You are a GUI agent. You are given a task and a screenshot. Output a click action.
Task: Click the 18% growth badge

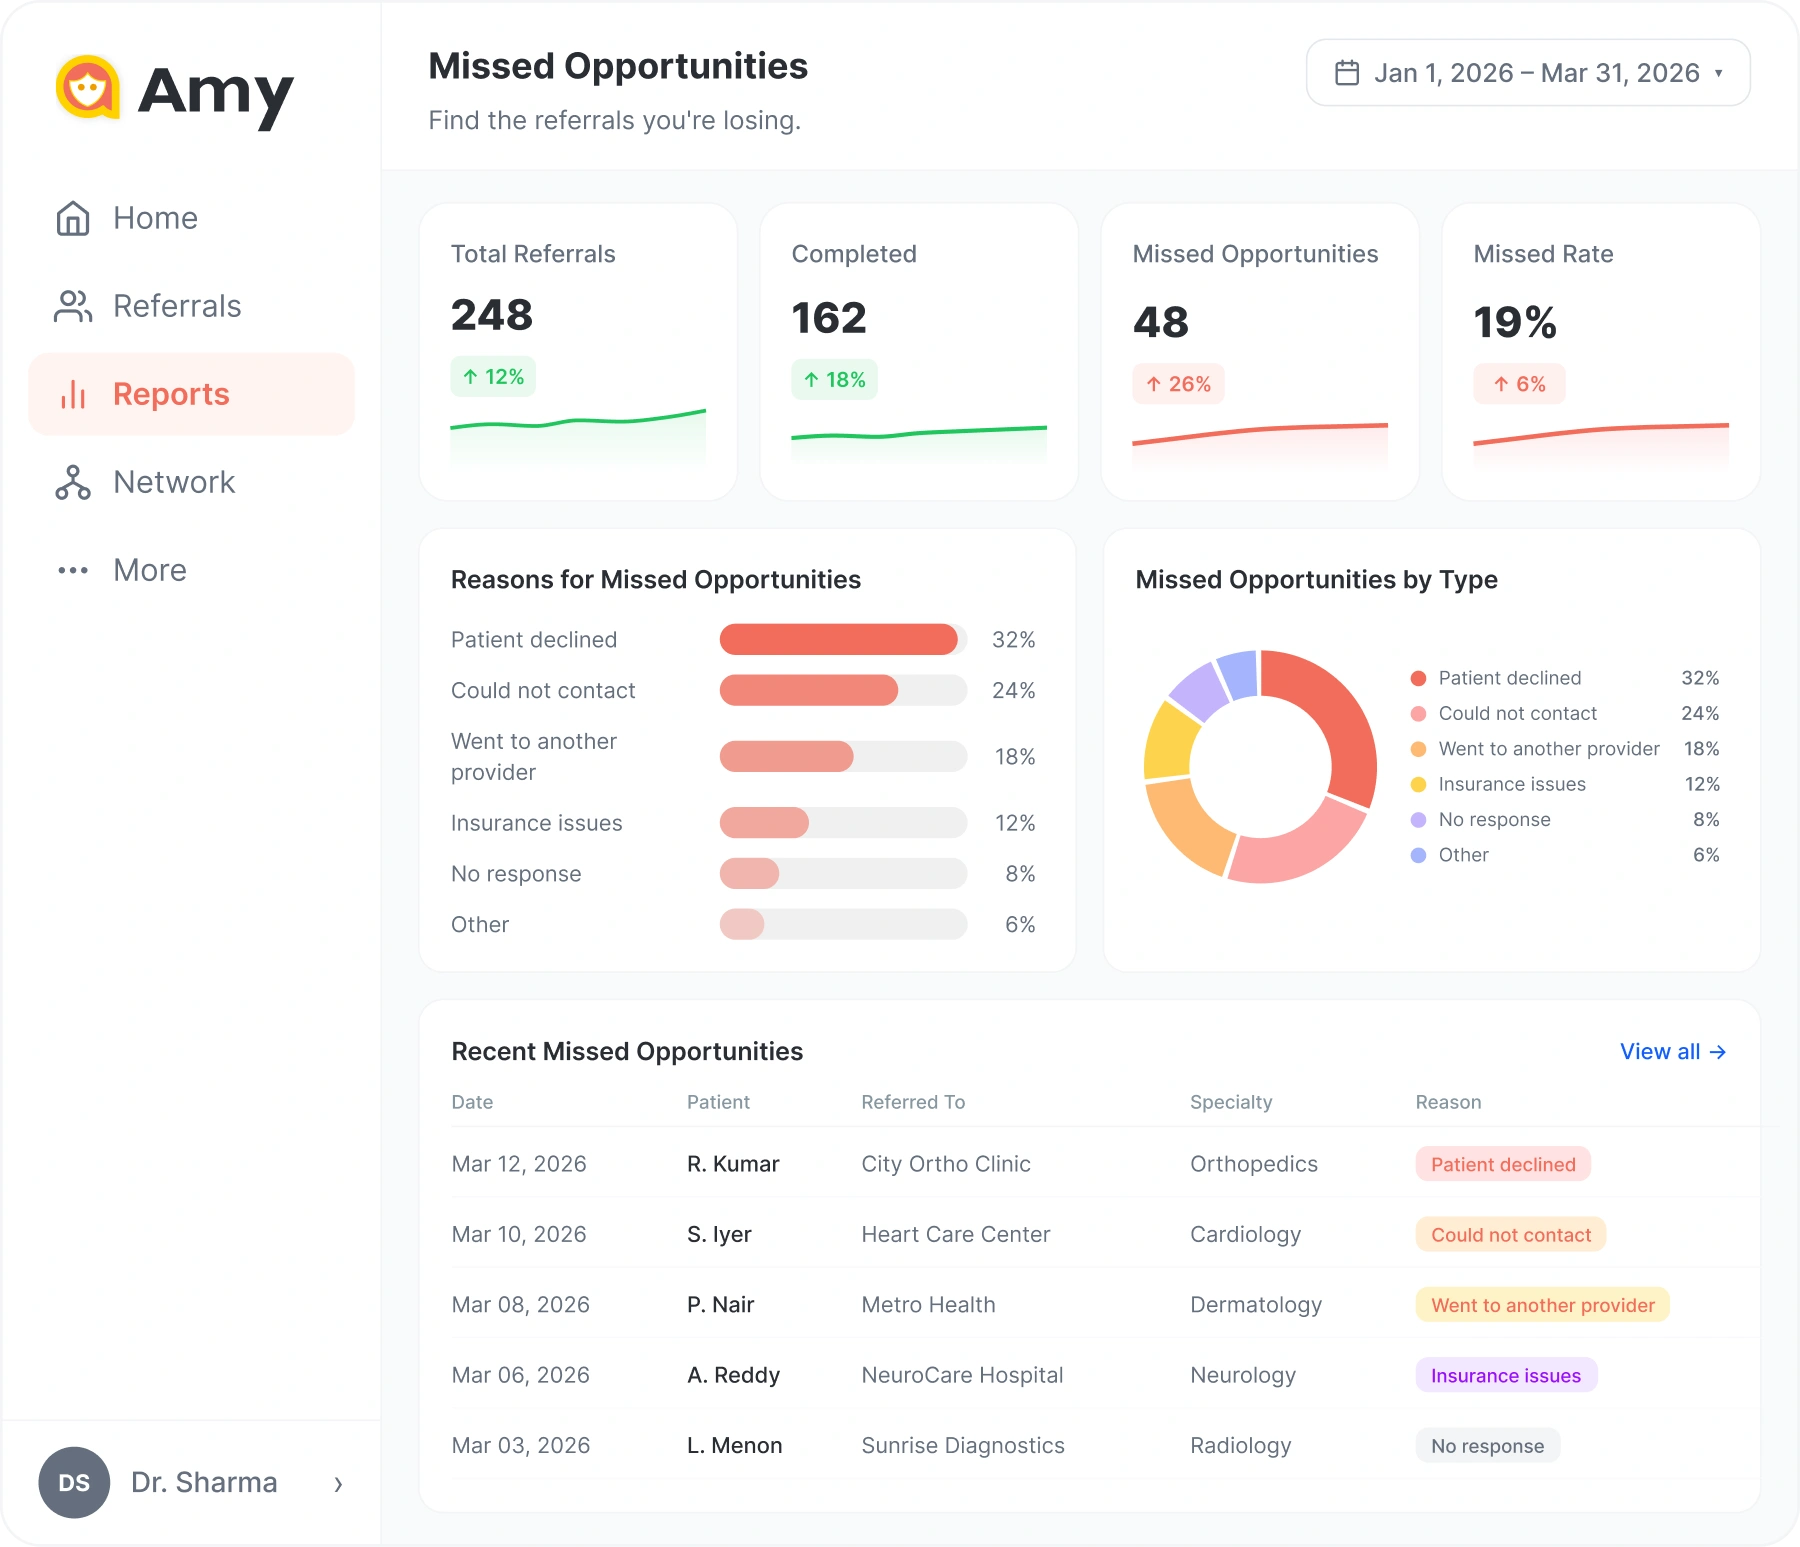pos(834,380)
